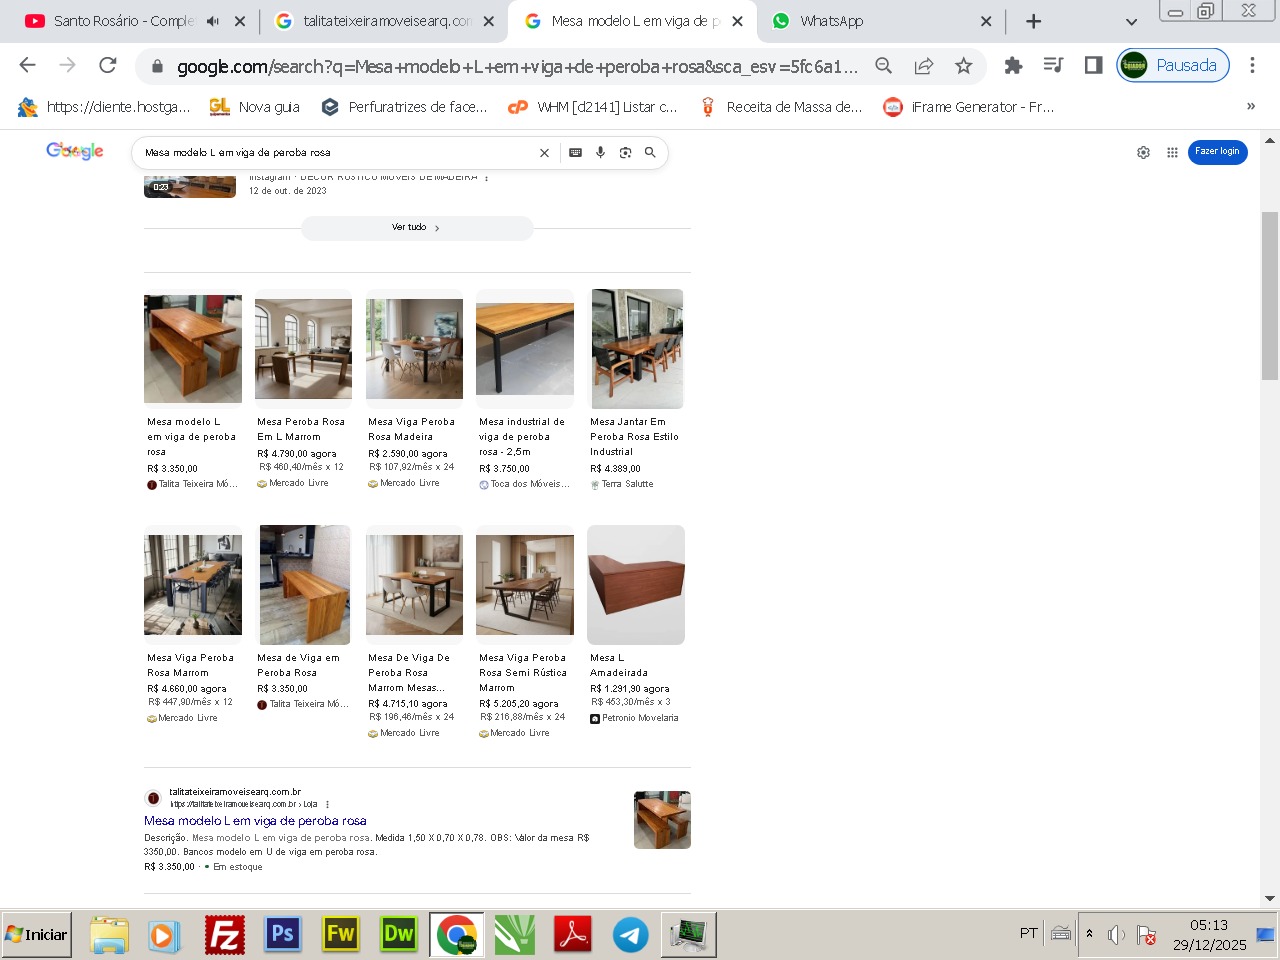Click the page vertical scrollbar thumb
This screenshot has height=960, width=1280.
[x=1269, y=295]
